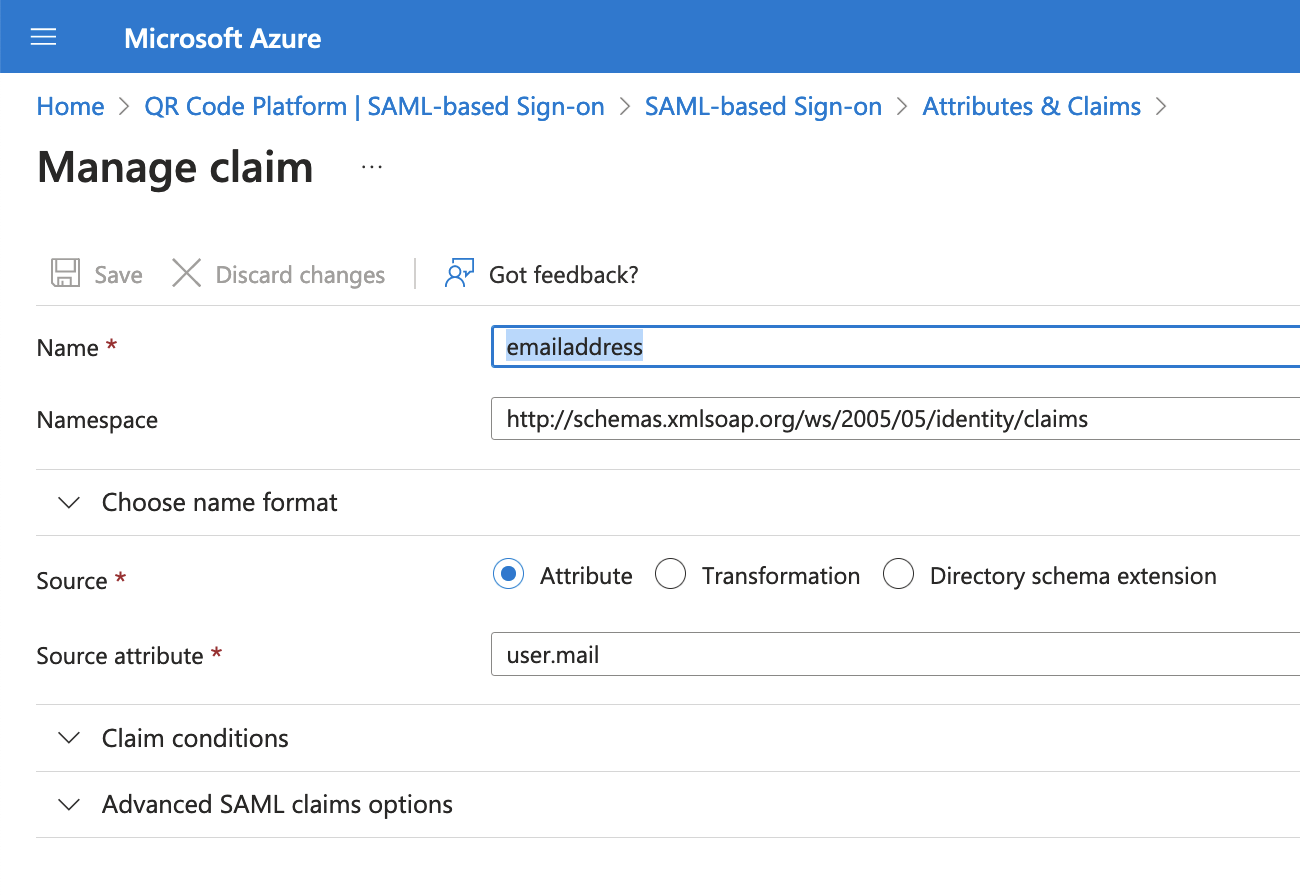Click the feedback person icon
The height and width of the screenshot is (896, 1300).
458,273
